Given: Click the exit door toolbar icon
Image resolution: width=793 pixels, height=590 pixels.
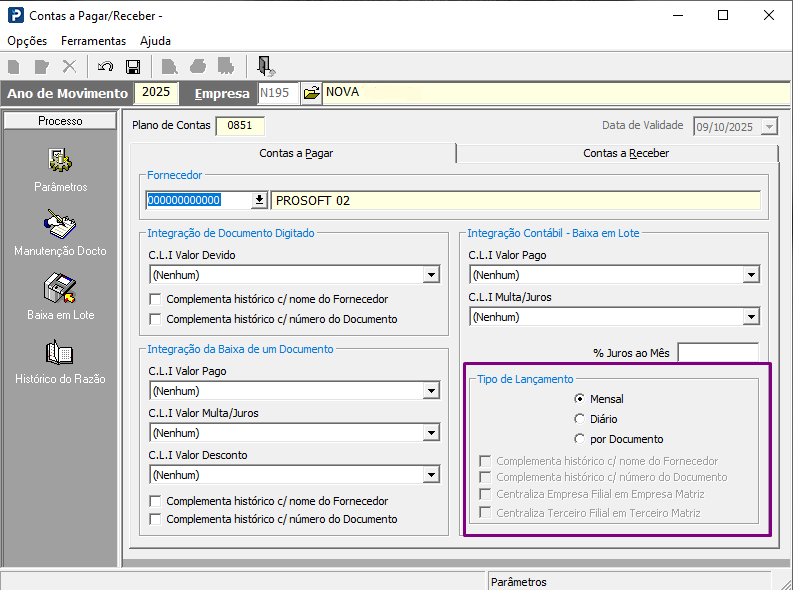Looking at the screenshot, I should tap(265, 67).
